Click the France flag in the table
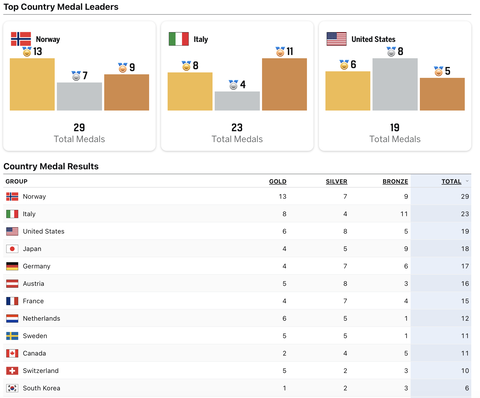480x398 pixels. [x=12, y=301]
